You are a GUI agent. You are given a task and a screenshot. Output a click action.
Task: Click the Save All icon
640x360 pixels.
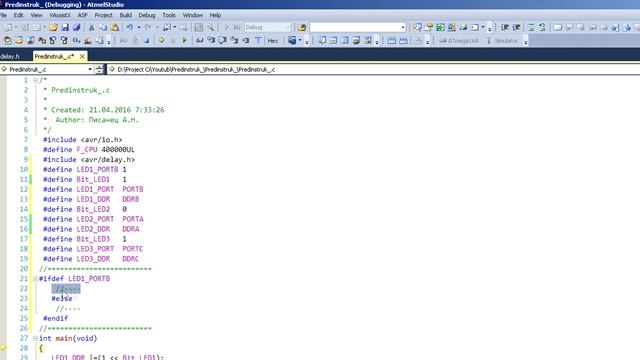click(x=76, y=27)
